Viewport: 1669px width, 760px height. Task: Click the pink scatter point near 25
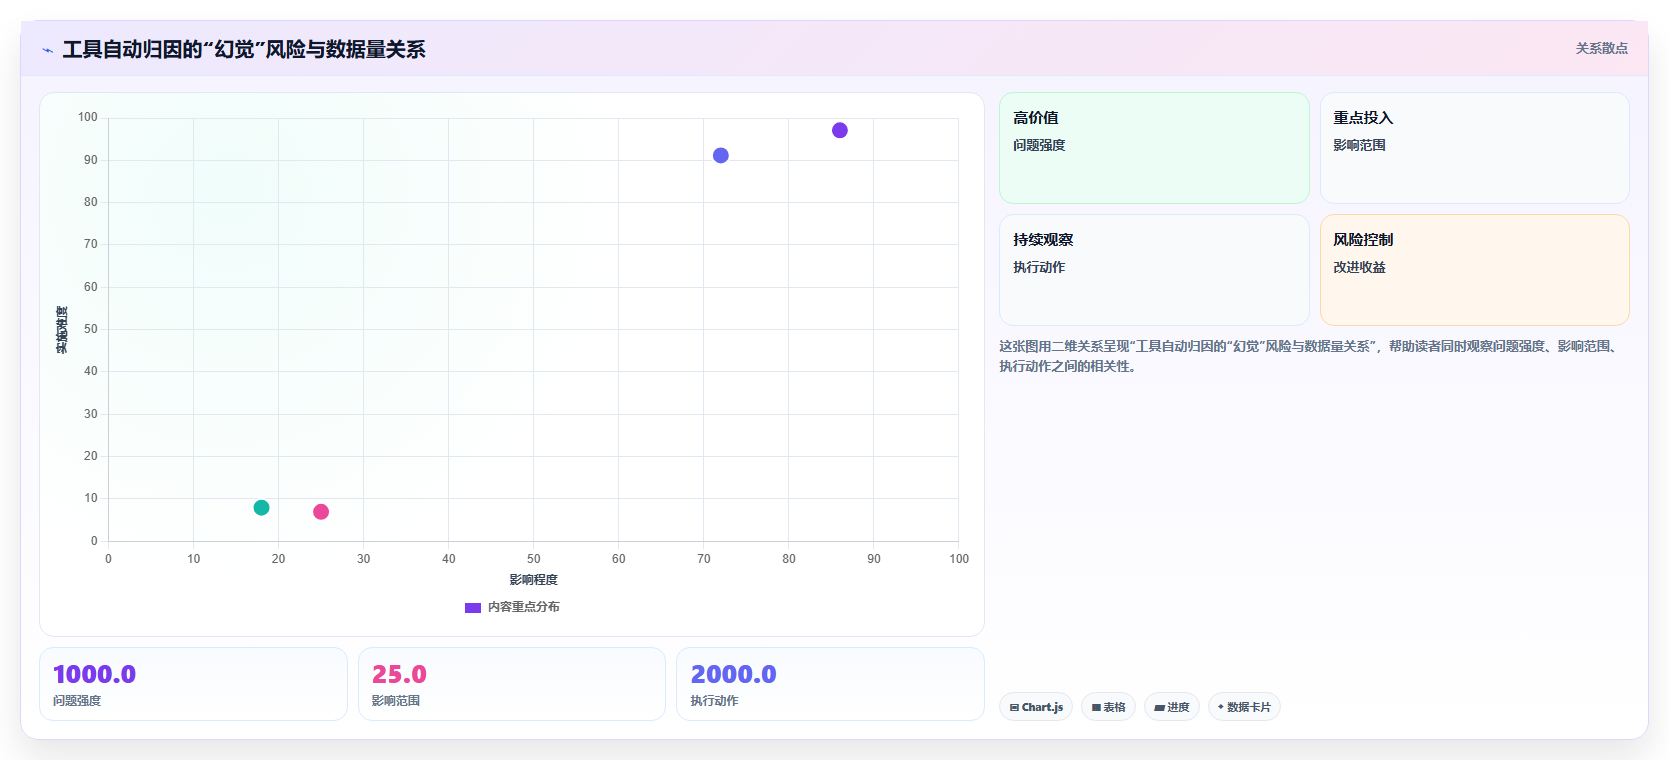[x=321, y=511]
